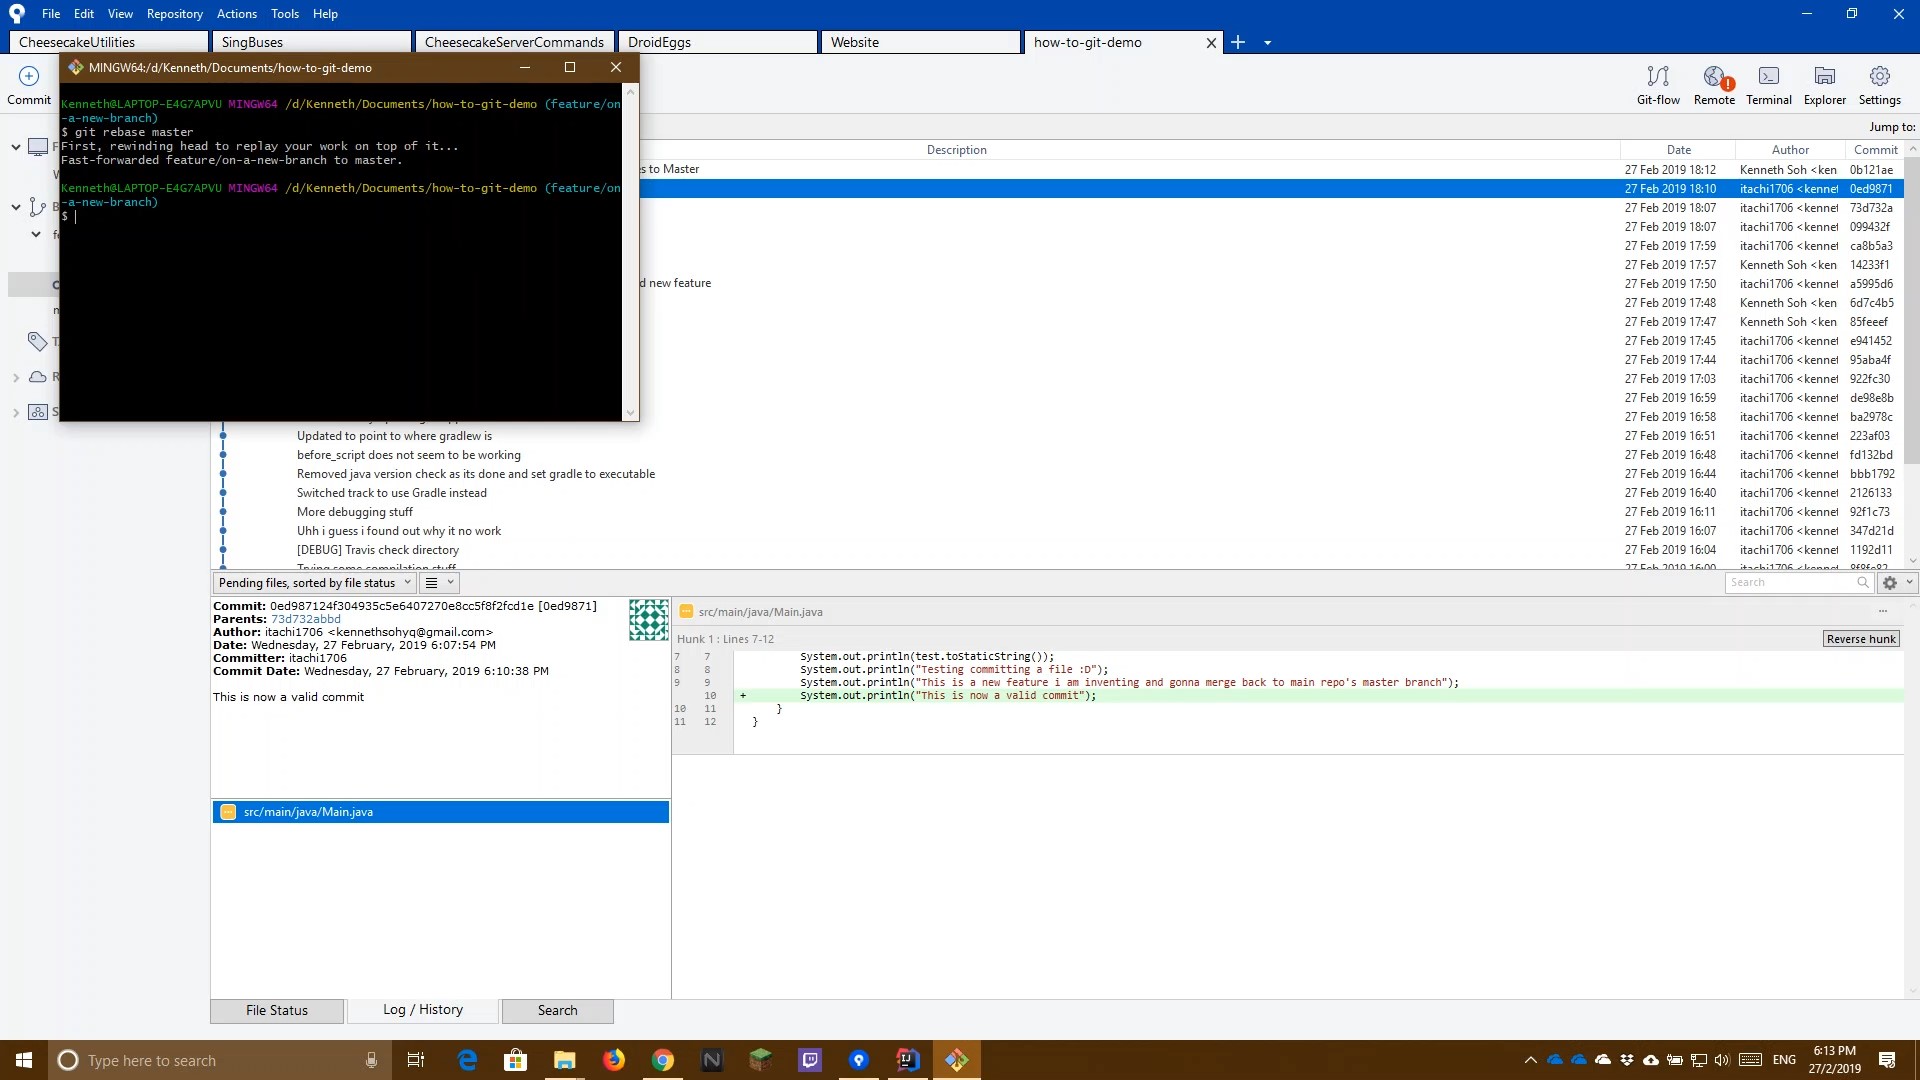Click the Reverse hunk button
The image size is (1920, 1080).
(x=1860, y=639)
